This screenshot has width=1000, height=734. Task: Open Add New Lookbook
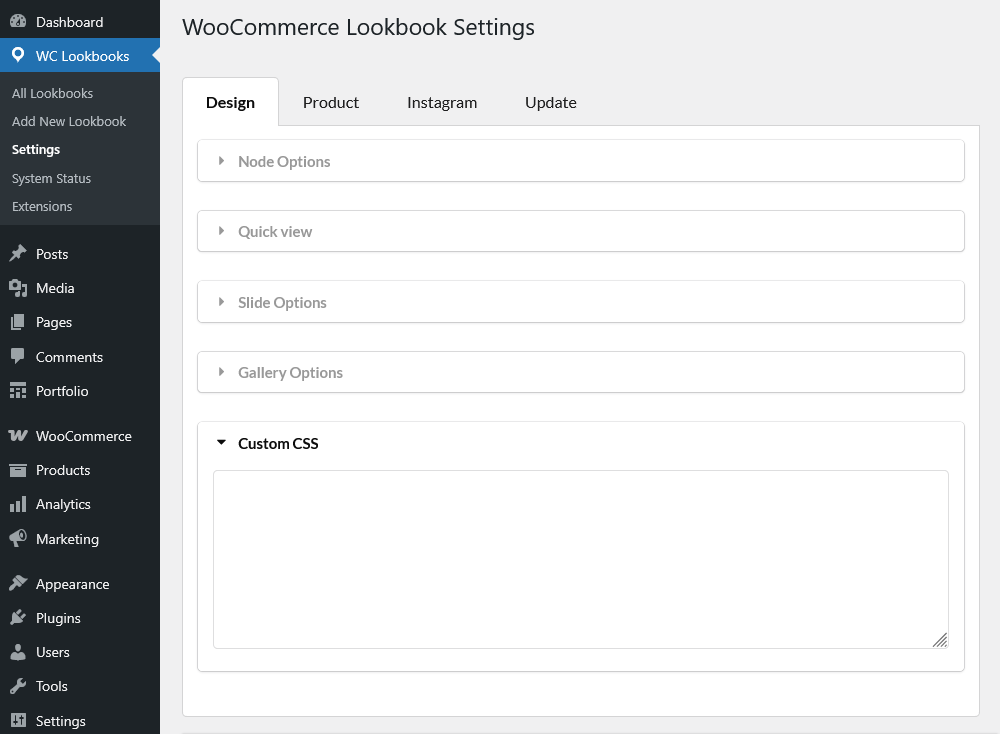pos(69,121)
